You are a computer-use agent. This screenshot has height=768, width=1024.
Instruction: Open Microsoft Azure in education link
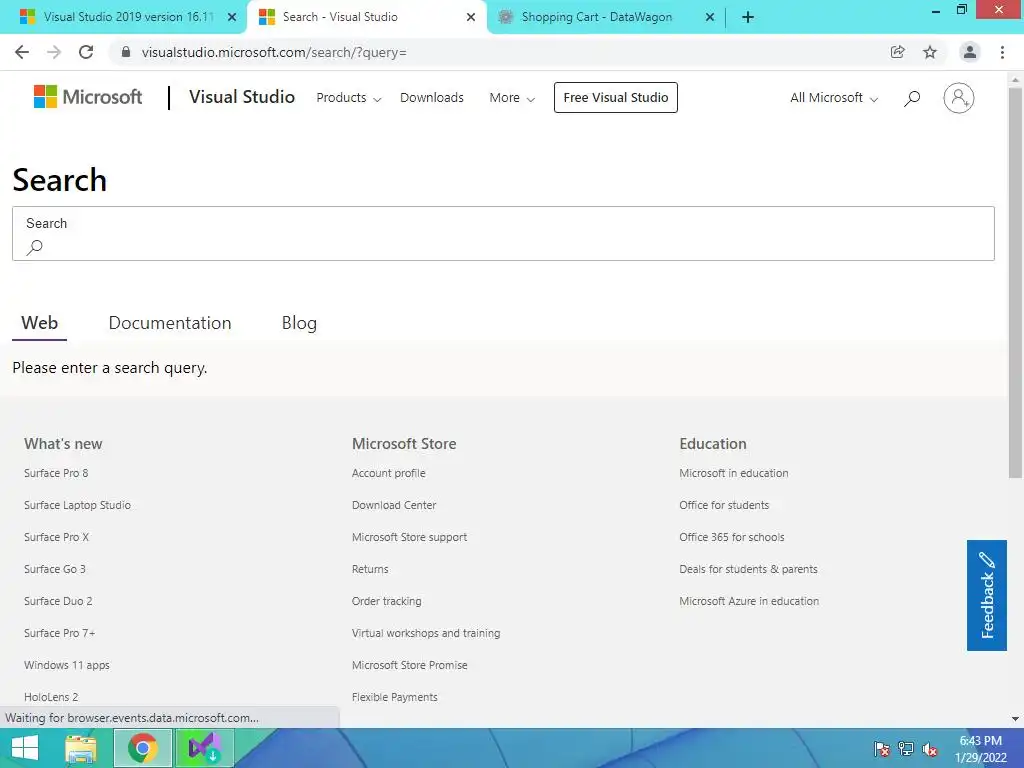[749, 601]
